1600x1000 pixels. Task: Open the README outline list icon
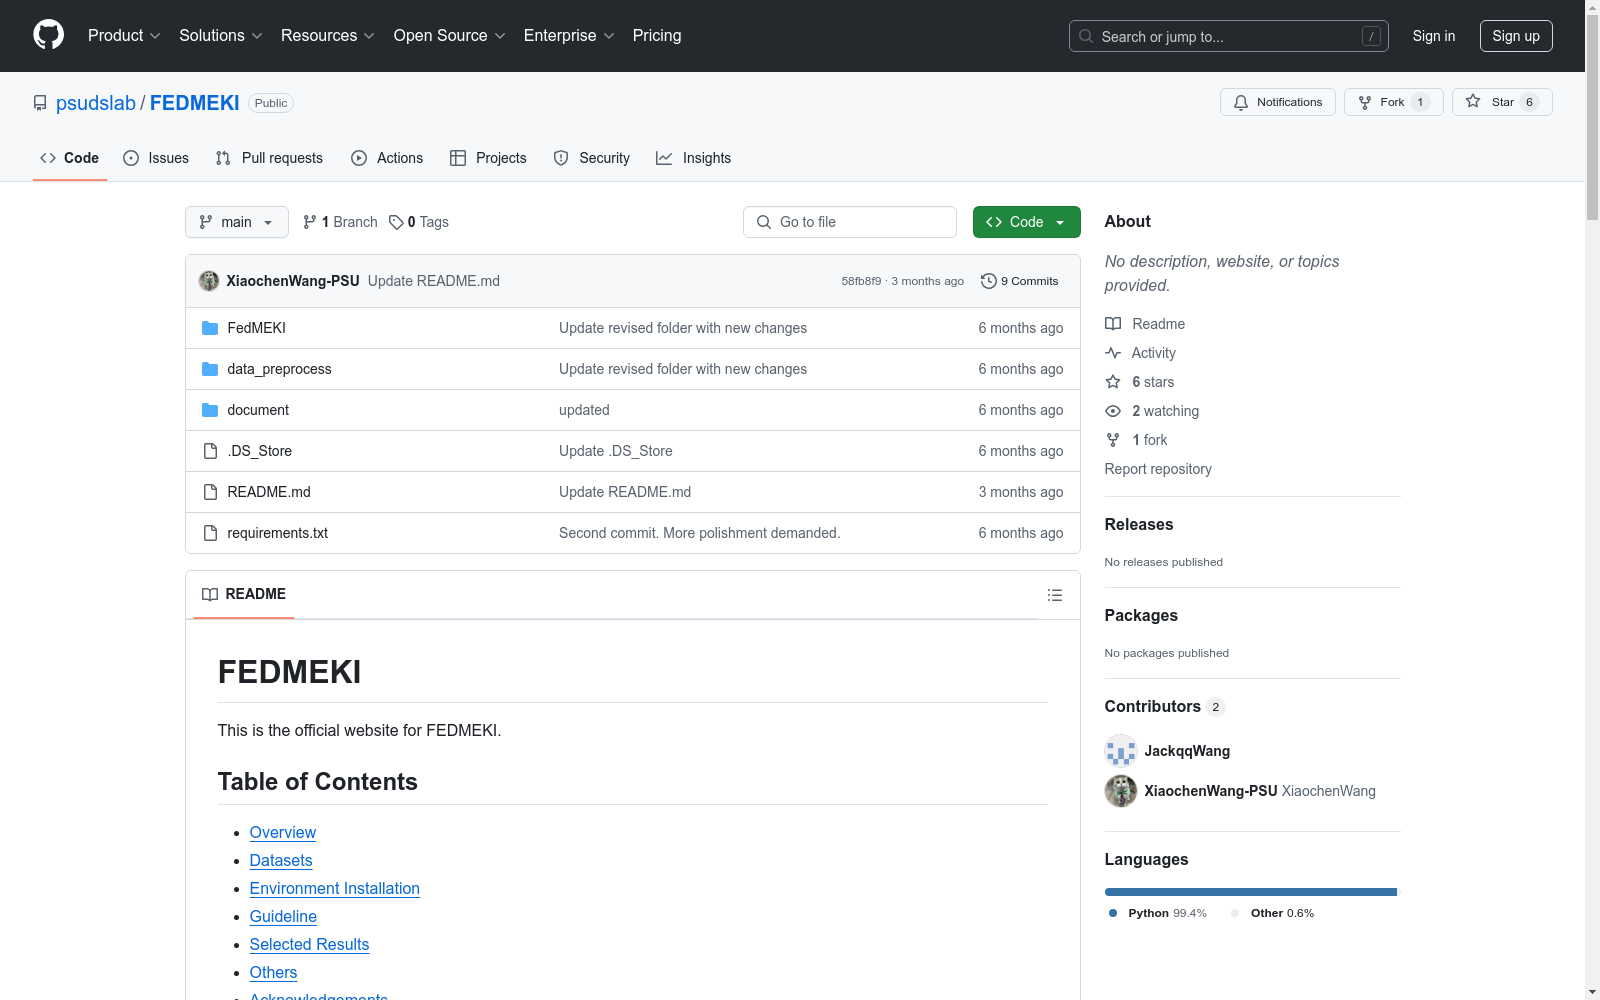coord(1054,595)
